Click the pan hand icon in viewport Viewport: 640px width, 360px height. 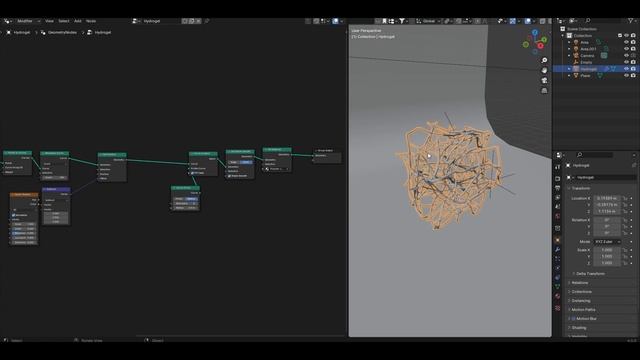pos(544,70)
